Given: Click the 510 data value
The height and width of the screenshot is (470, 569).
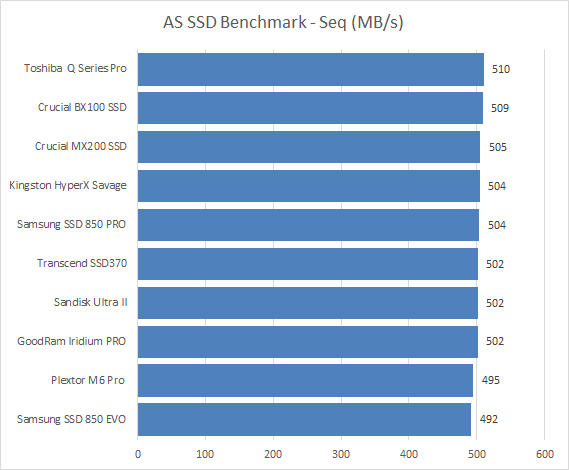Looking at the screenshot, I should [501, 69].
